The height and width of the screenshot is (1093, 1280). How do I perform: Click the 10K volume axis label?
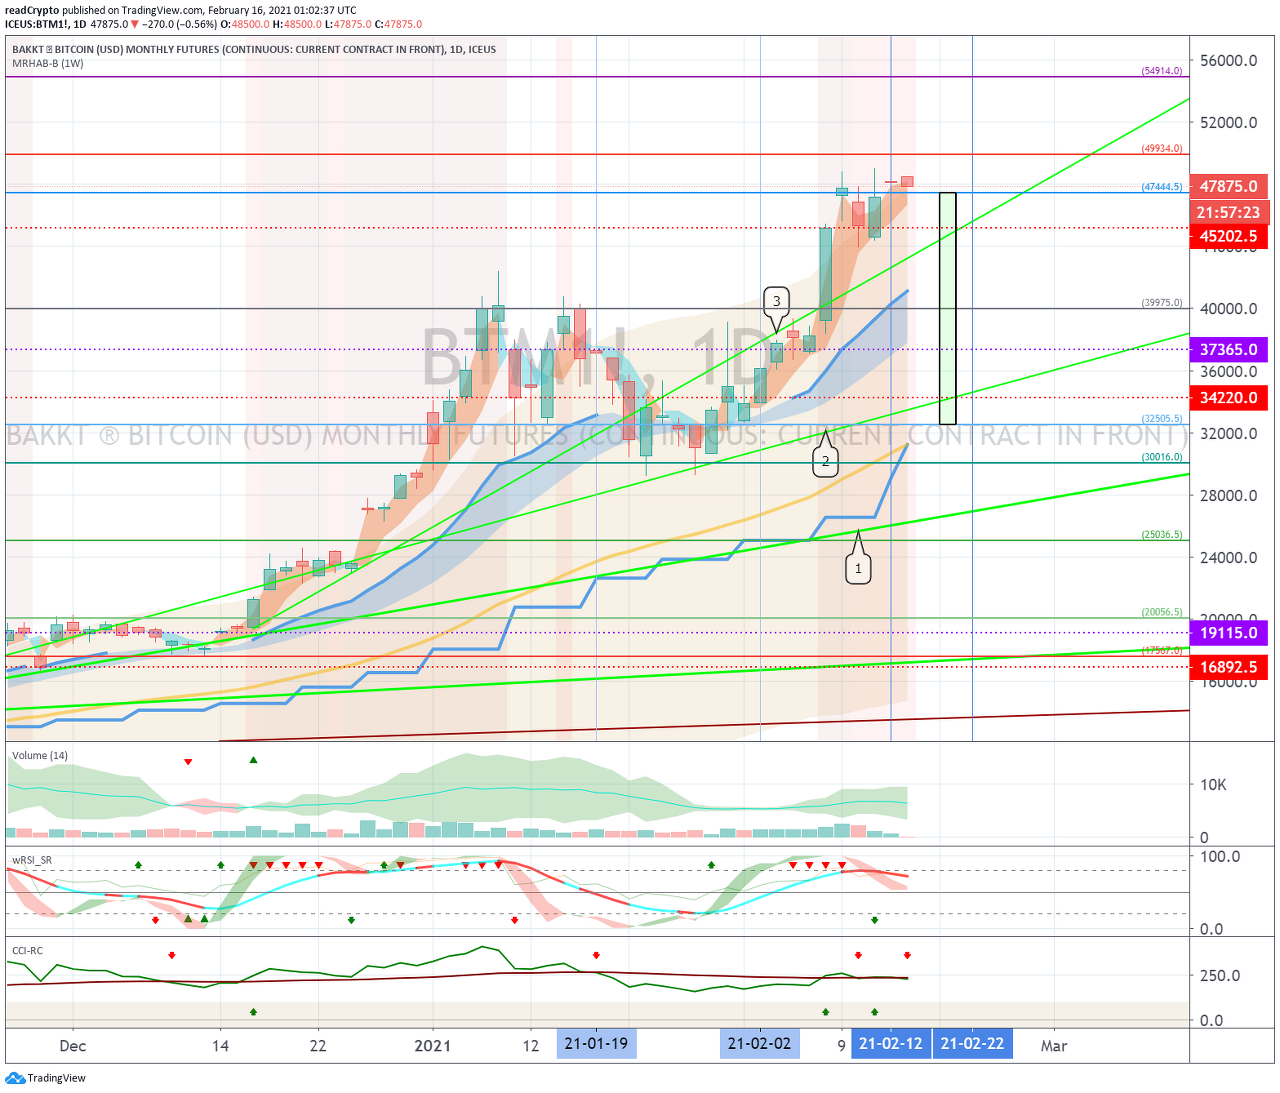tap(1213, 785)
